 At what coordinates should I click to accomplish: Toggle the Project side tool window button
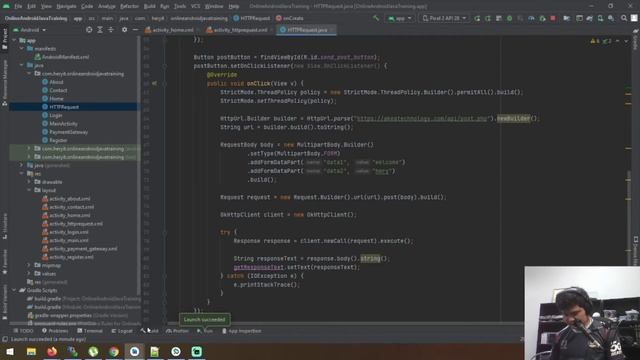click(x=4, y=39)
